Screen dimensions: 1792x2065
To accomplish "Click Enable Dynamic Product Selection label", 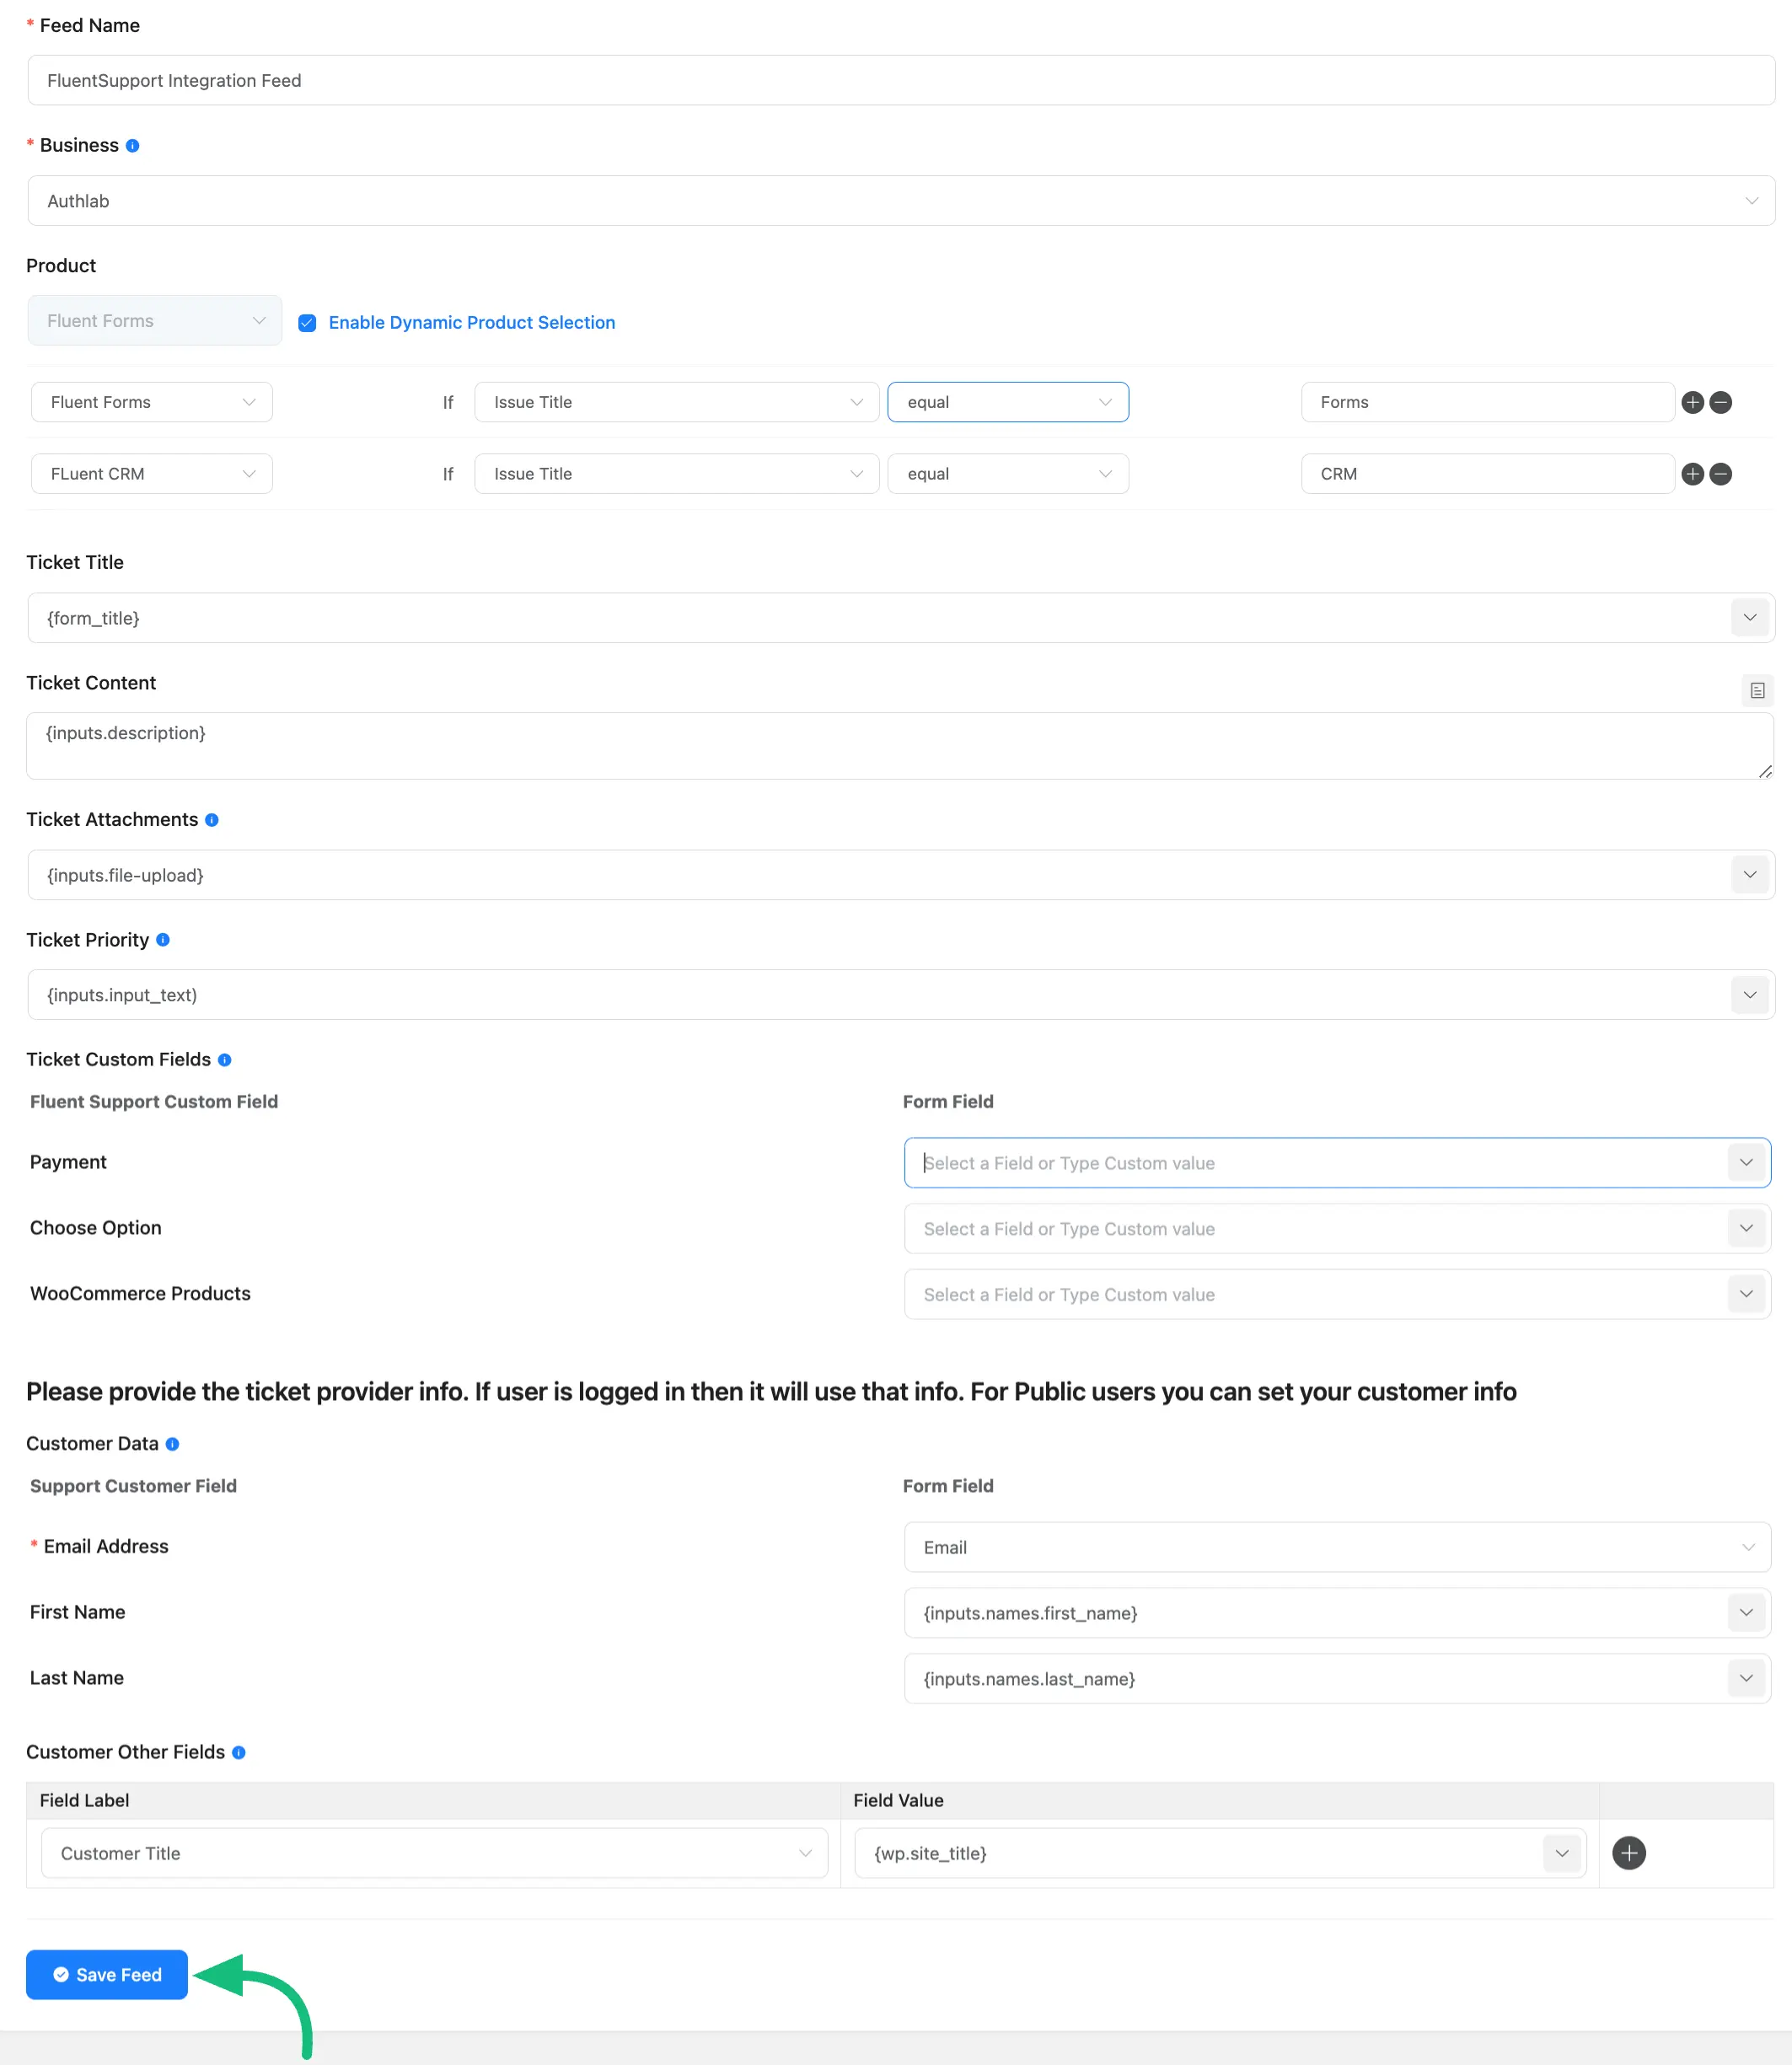I will (x=471, y=323).
